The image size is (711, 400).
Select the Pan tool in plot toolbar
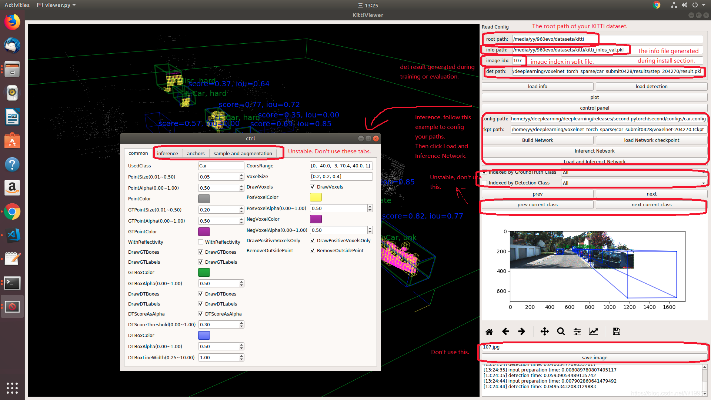coord(544,331)
